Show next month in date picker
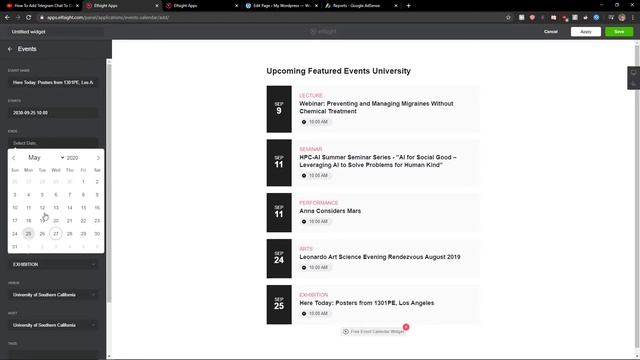Viewport: 640px width, 360px height. (98, 158)
